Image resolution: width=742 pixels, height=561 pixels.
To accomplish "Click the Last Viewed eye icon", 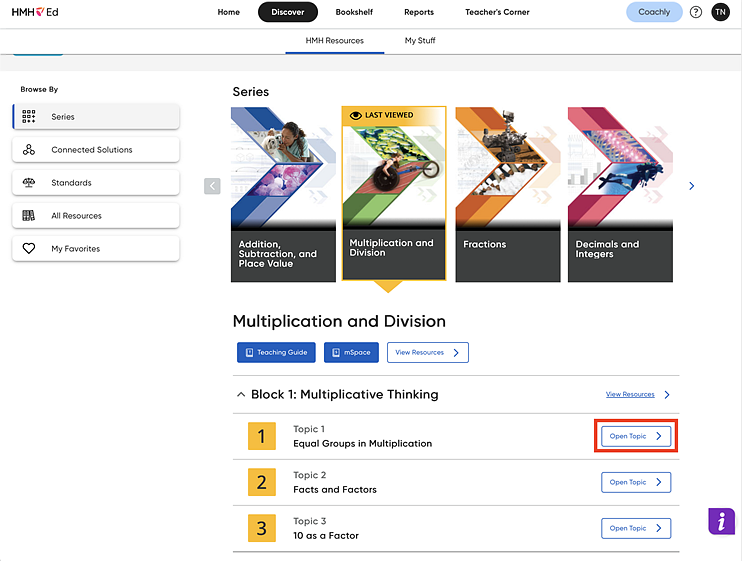I will [355, 115].
